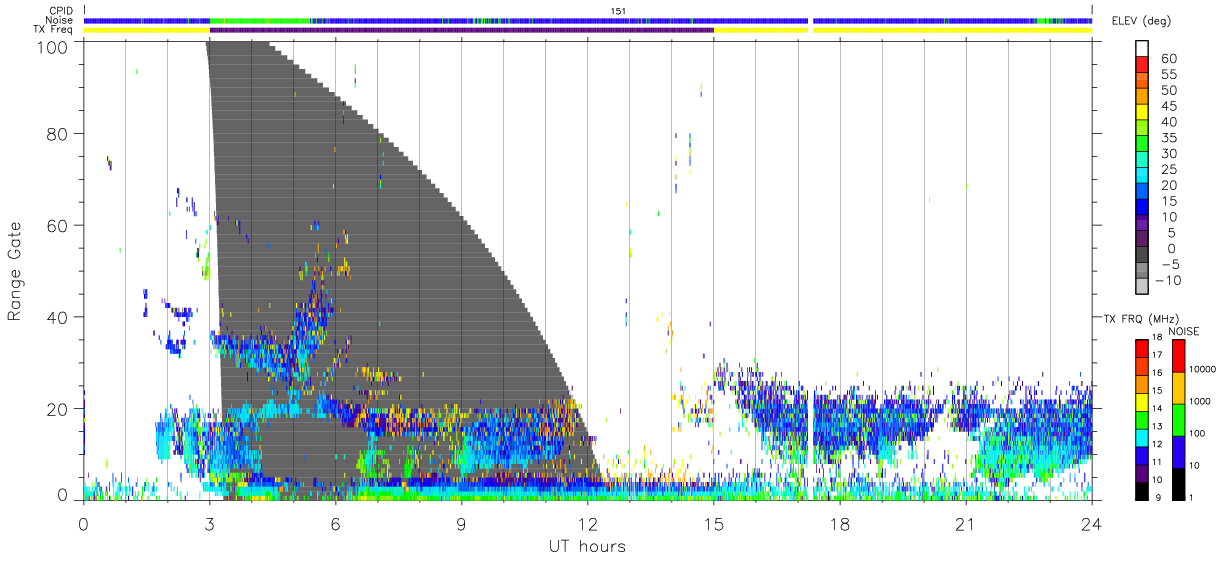
Task: Click tick label 80 on Range Gate axis
Action: click(x=58, y=134)
